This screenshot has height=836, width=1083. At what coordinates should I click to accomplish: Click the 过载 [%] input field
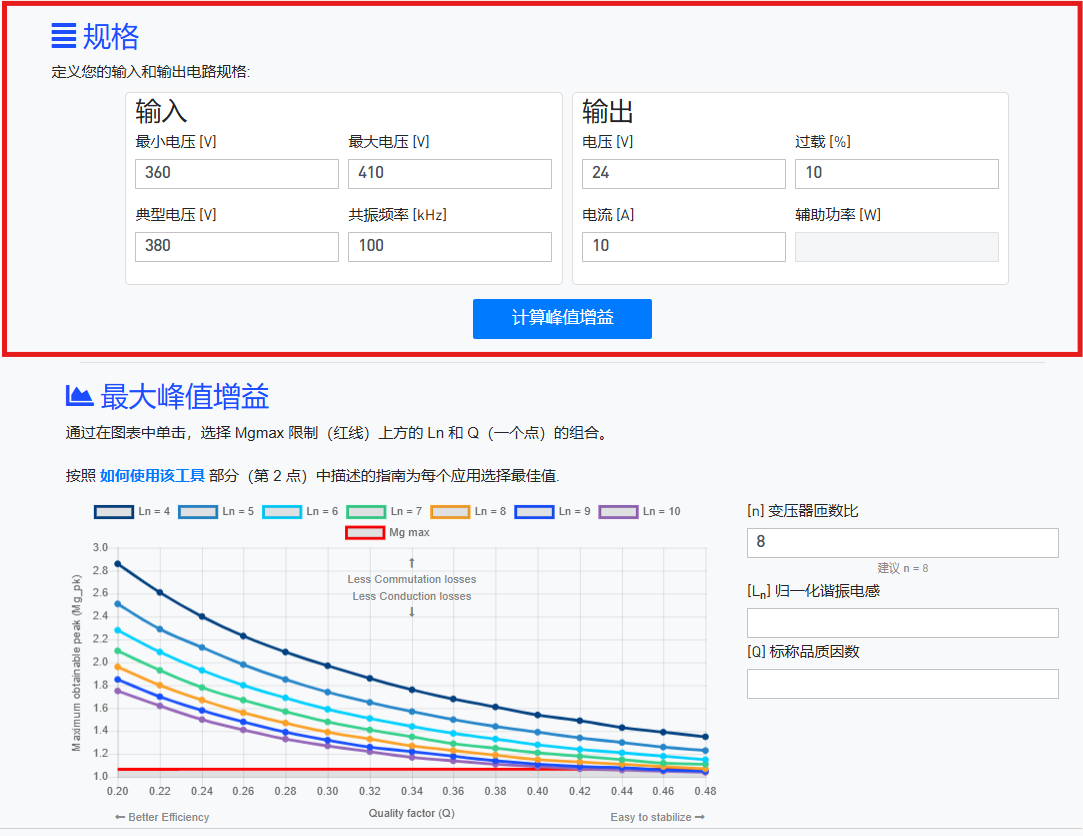(897, 173)
